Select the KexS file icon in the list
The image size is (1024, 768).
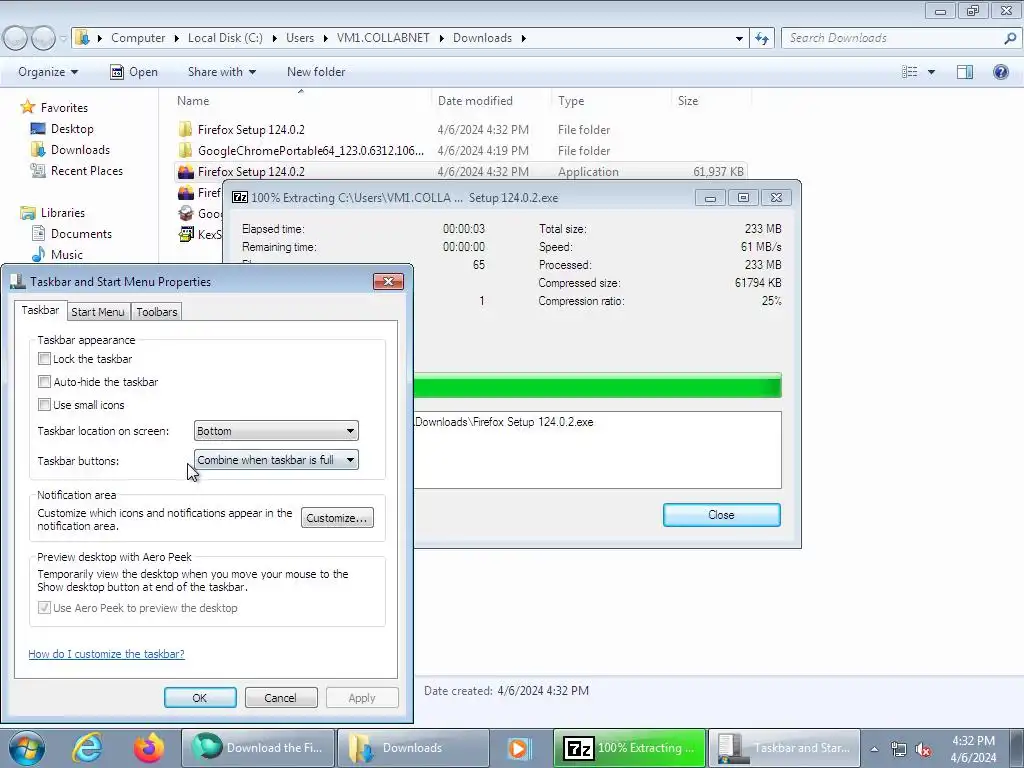186,234
